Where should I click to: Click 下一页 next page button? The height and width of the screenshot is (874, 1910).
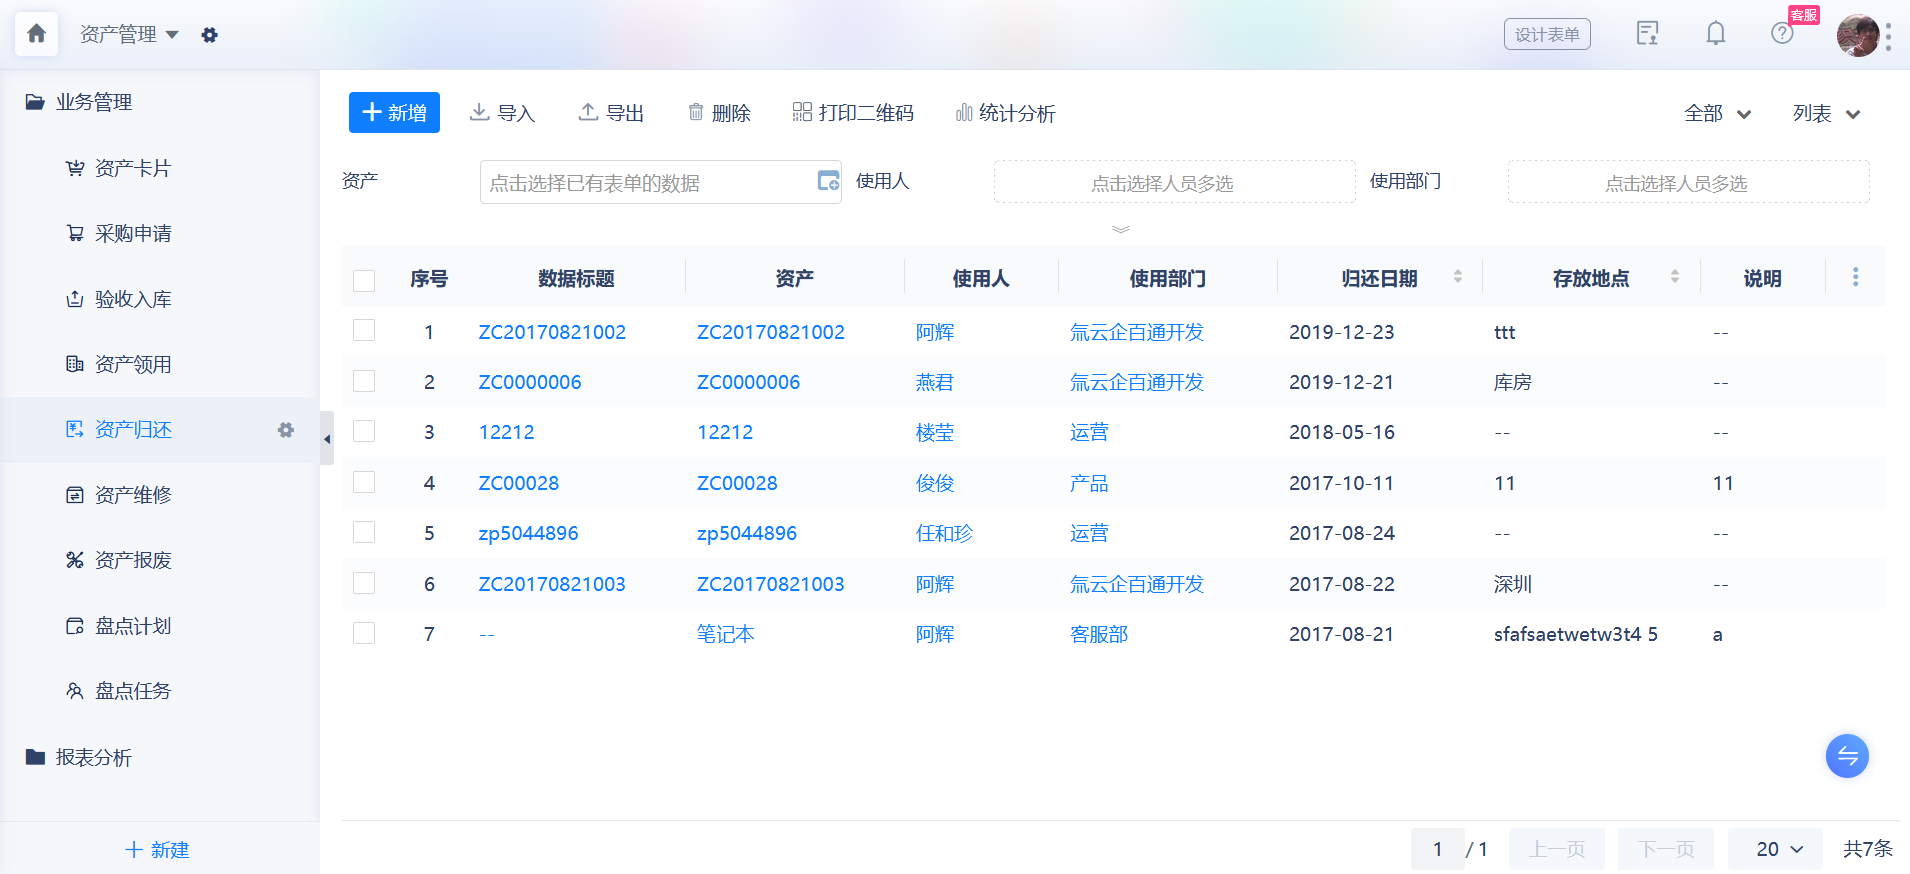point(1666,849)
